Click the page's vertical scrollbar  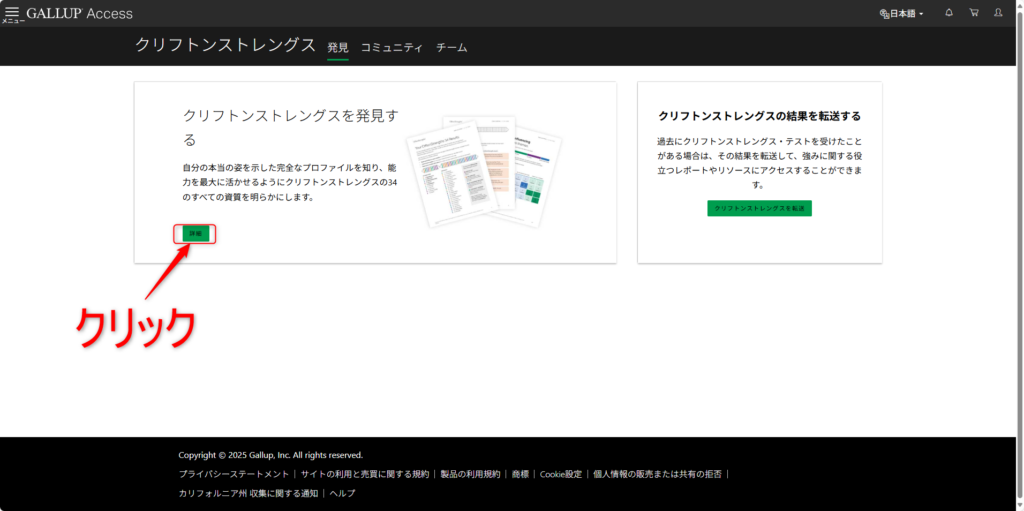click(1019, 256)
